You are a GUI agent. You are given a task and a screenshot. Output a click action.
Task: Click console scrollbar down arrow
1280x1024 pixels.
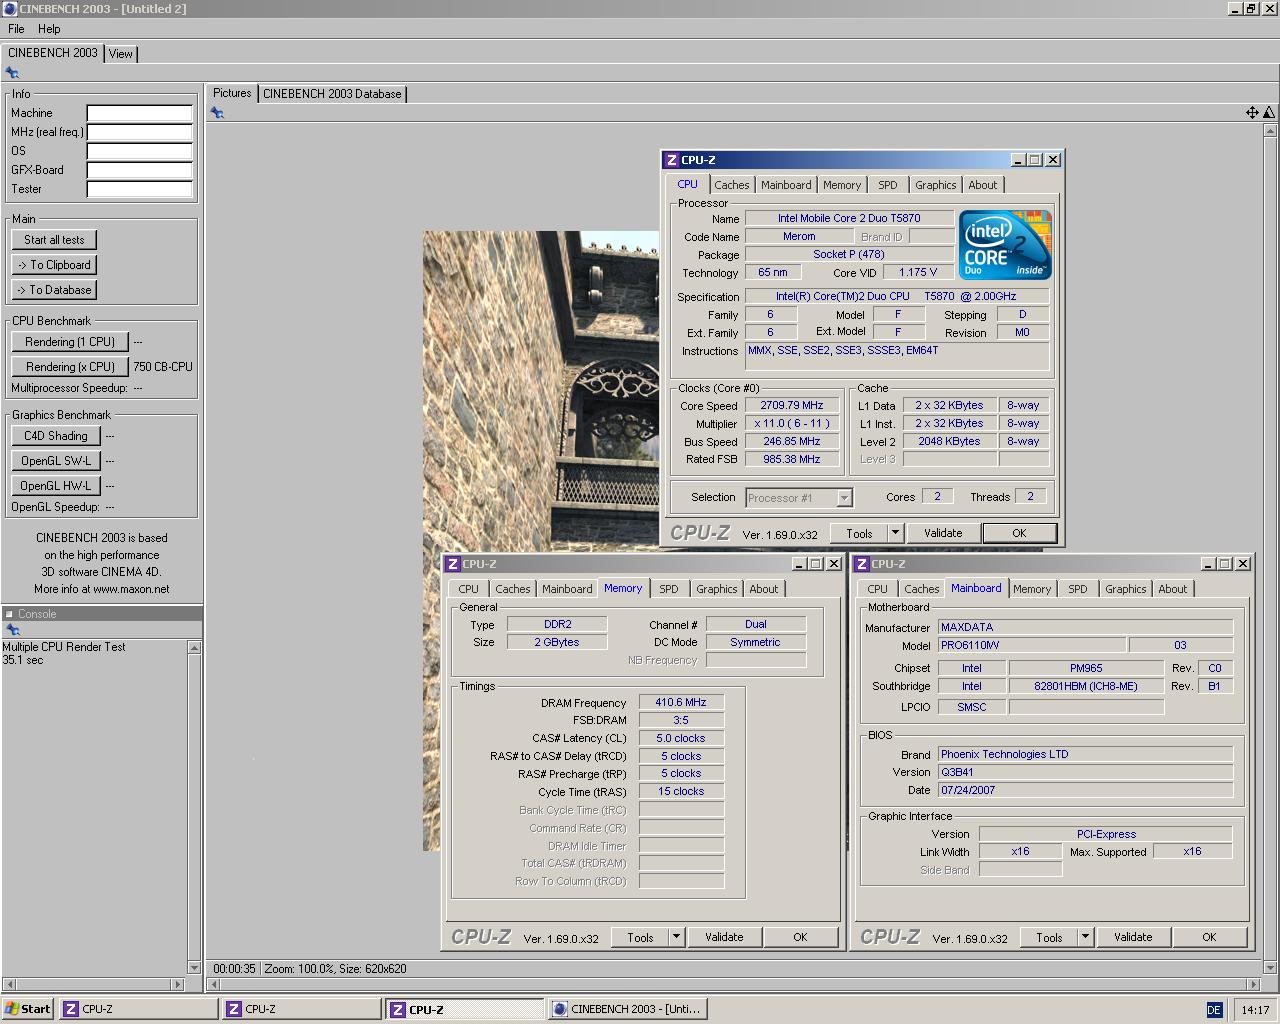tap(194, 967)
